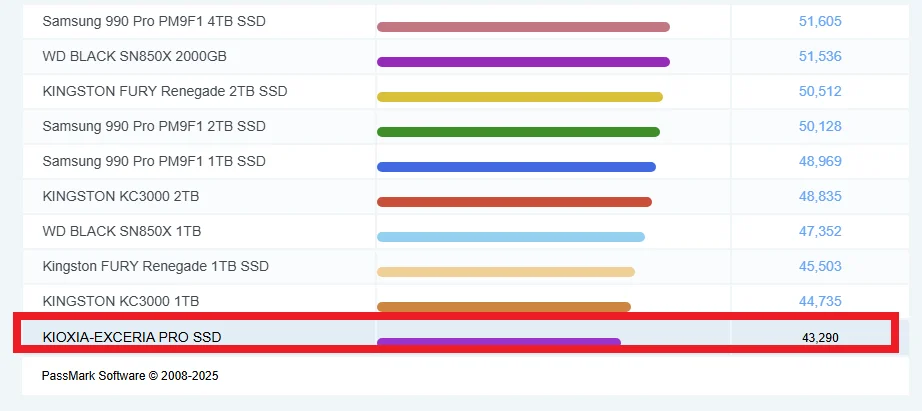The image size is (922, 411).
Task: Click WD BLACK SN850X 2000GB name
Action: tap(141, 56)
